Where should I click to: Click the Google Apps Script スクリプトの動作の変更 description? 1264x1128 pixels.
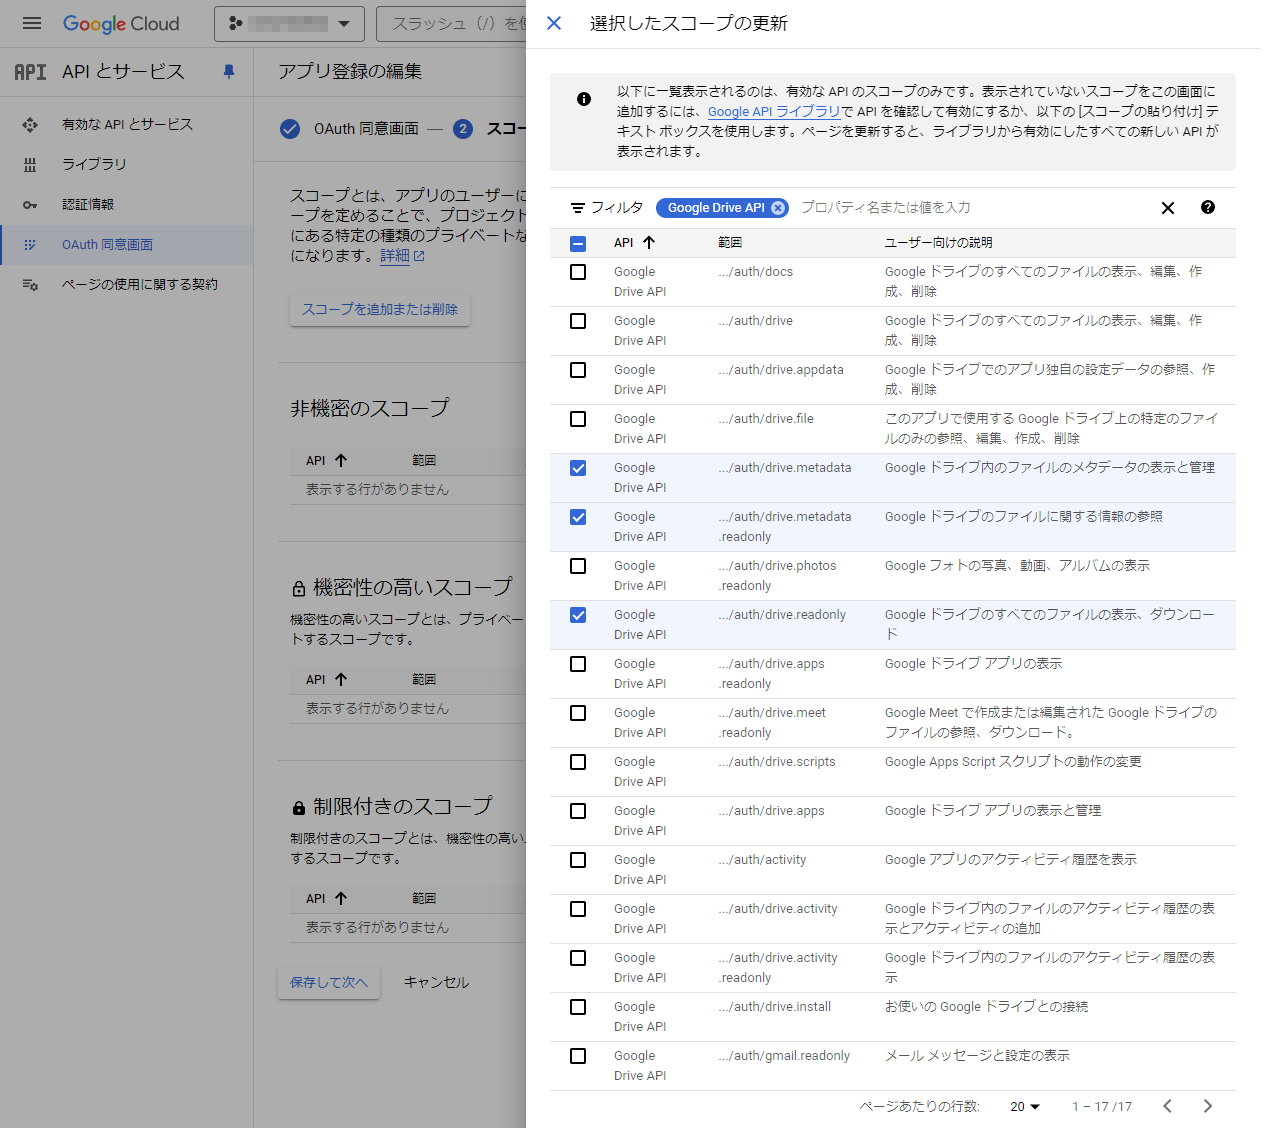click(x=1013, y=762)
